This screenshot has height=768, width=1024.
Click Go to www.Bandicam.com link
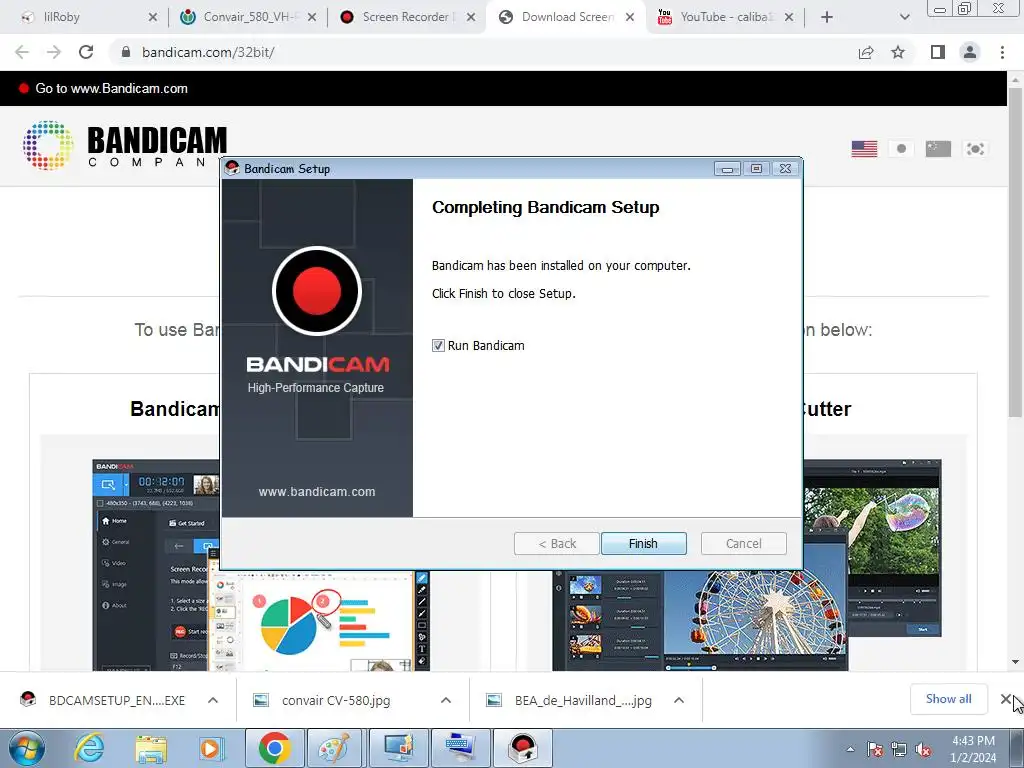(111, 88)
